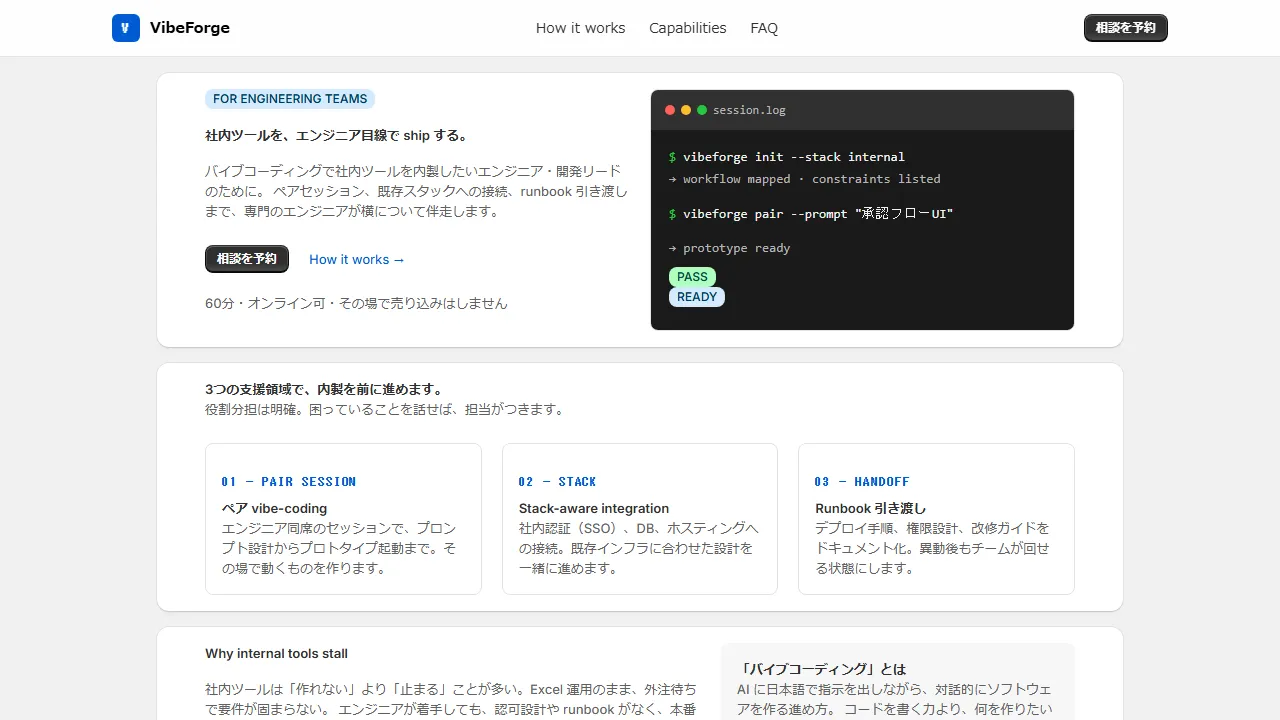Click the workflow mapped · constraints listed line
1280x720 pixels.
point(805,179)
